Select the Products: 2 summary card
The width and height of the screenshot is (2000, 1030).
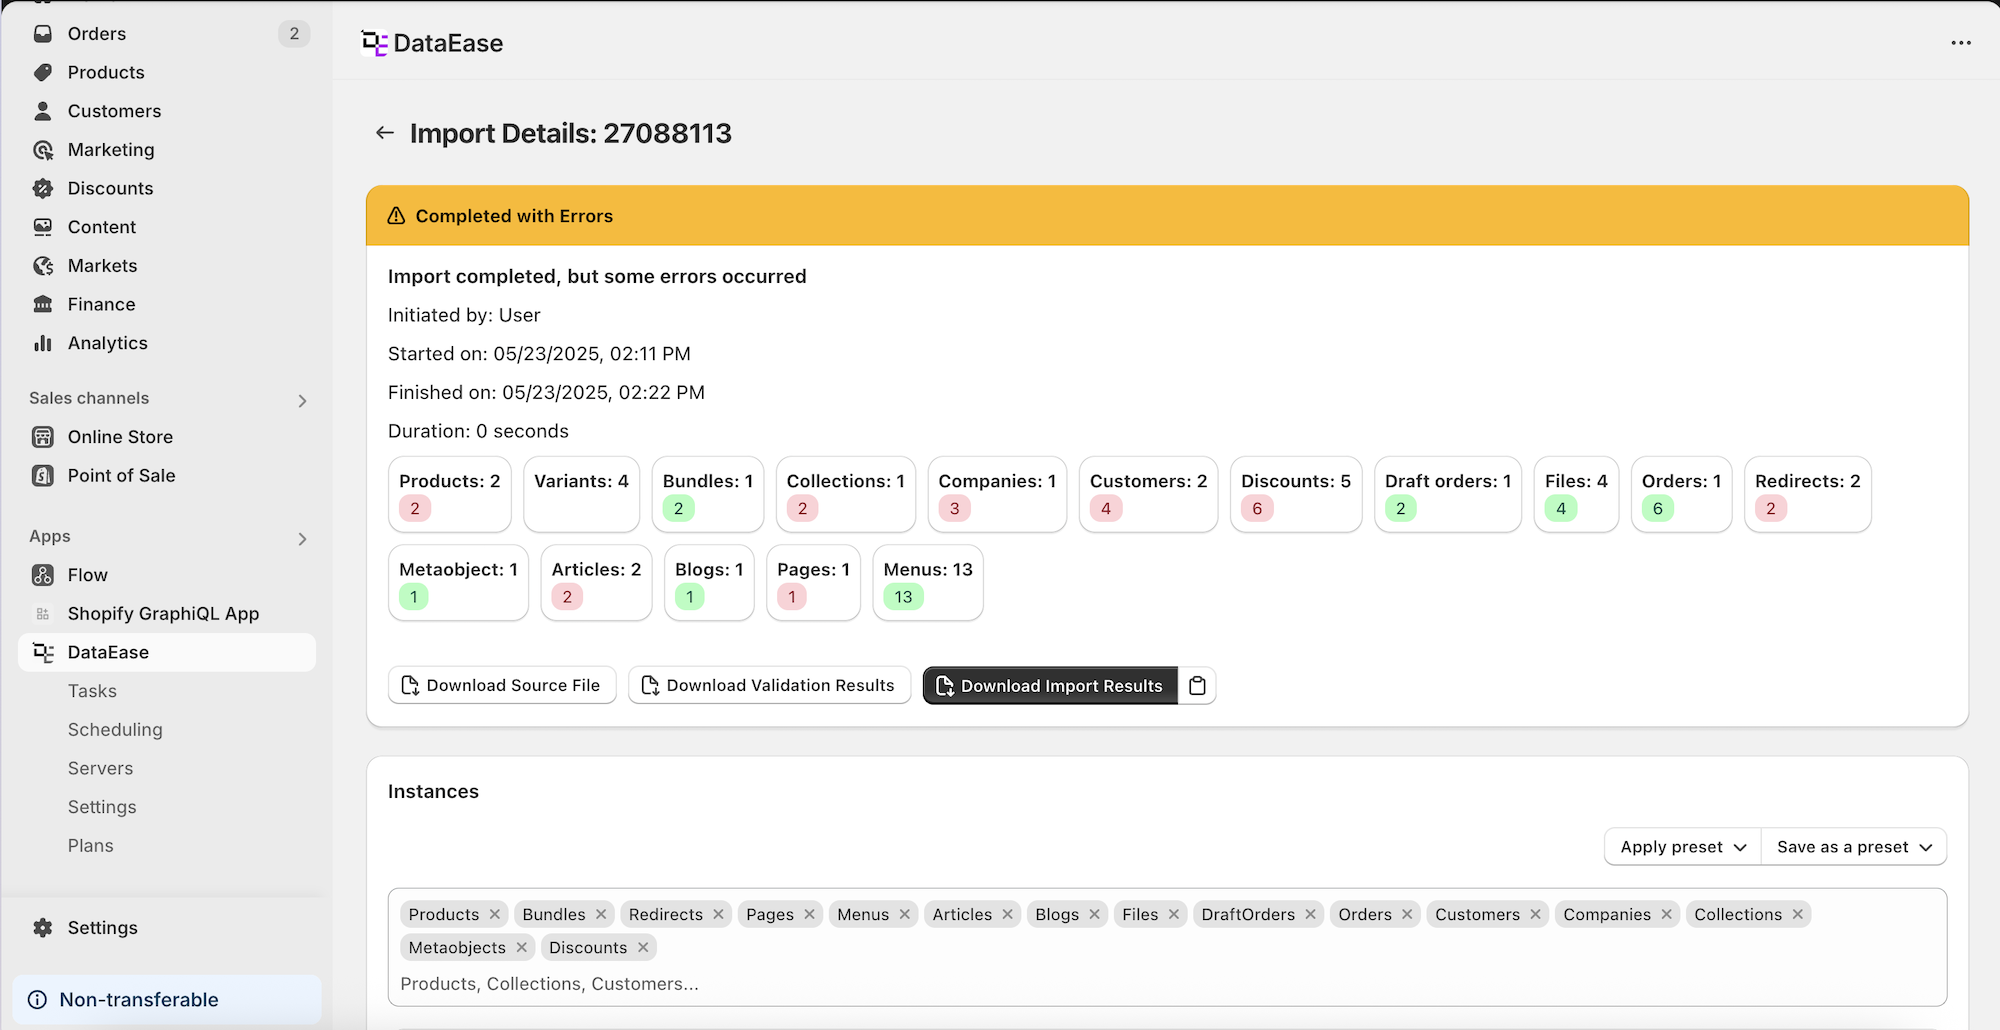tap(450, 494)
